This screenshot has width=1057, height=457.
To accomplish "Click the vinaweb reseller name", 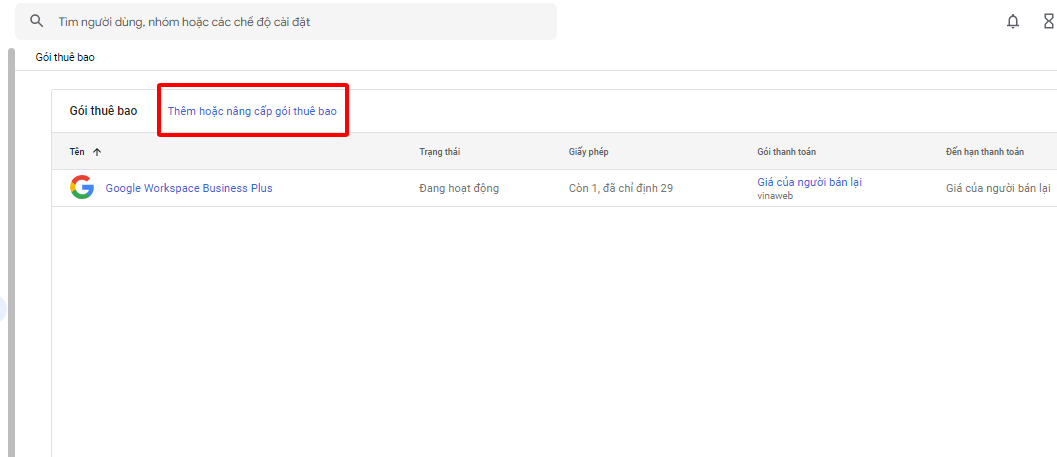I will click(775, 196).
